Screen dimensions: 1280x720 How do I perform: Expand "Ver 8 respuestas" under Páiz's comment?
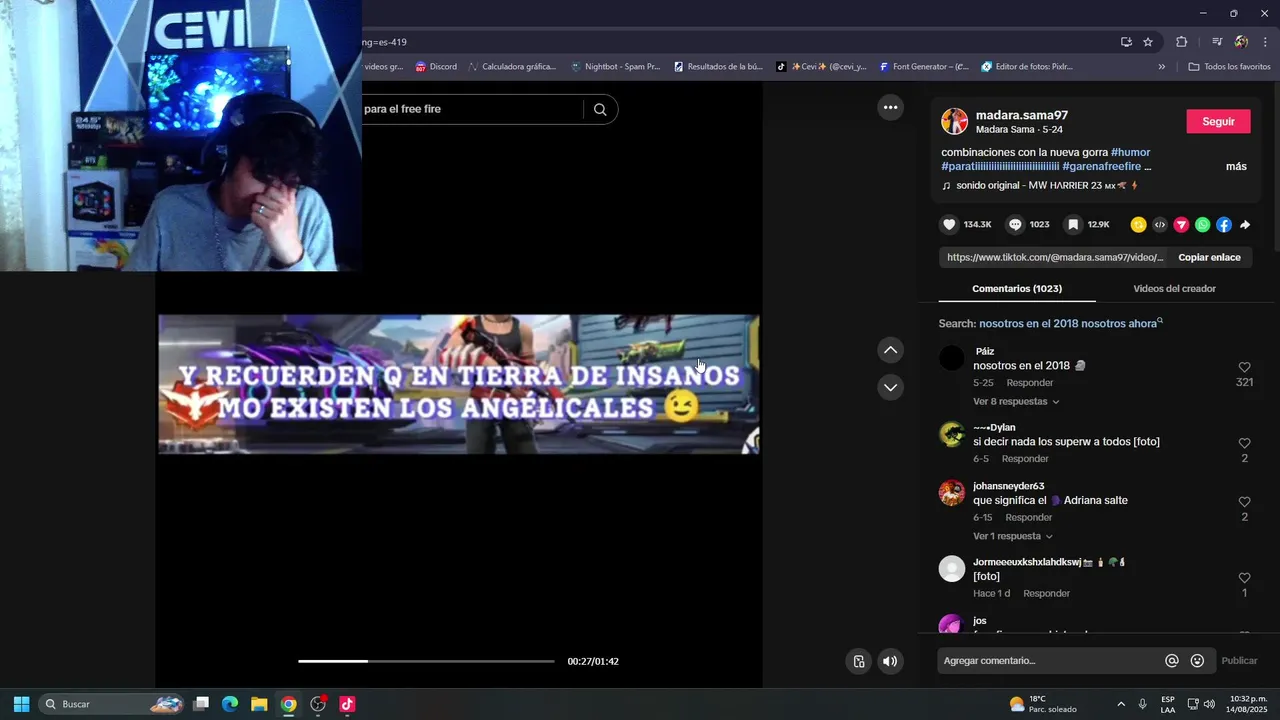pos(1016,402)
